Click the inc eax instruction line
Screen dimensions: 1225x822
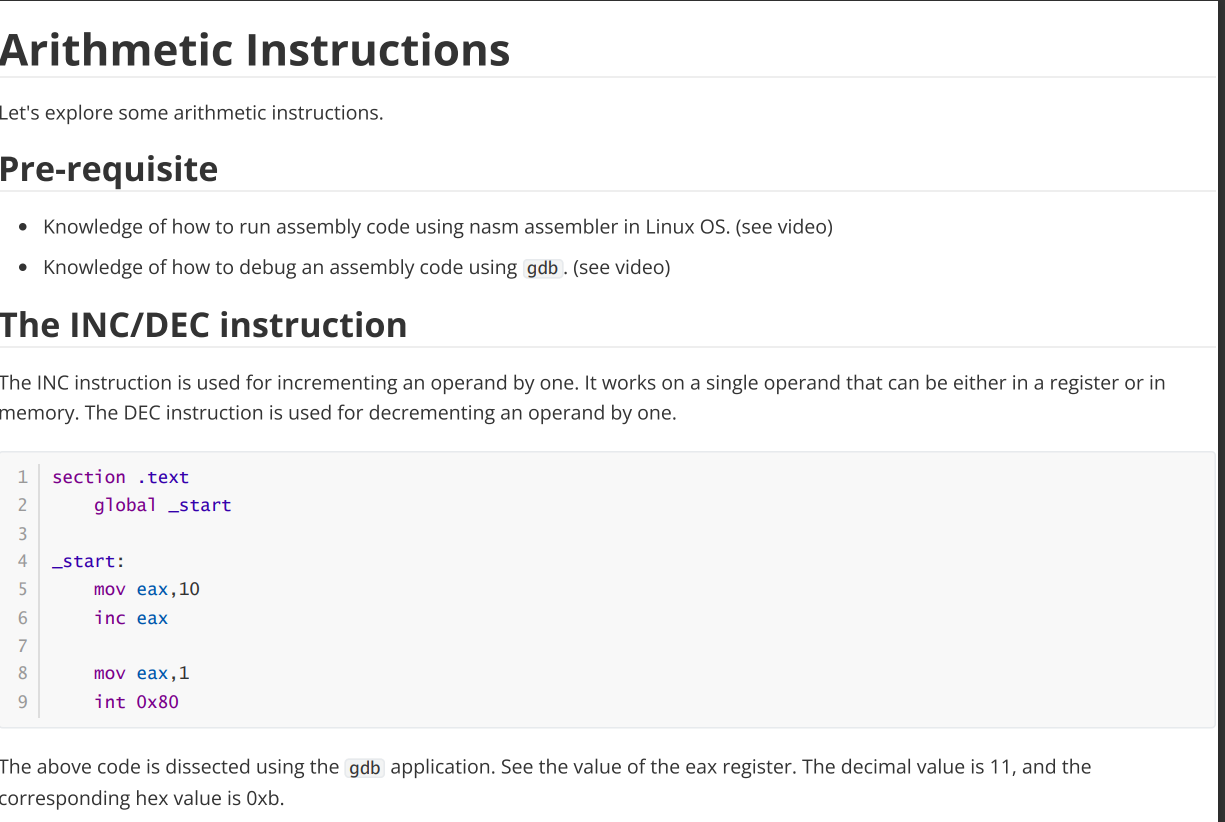click(130, 618)
